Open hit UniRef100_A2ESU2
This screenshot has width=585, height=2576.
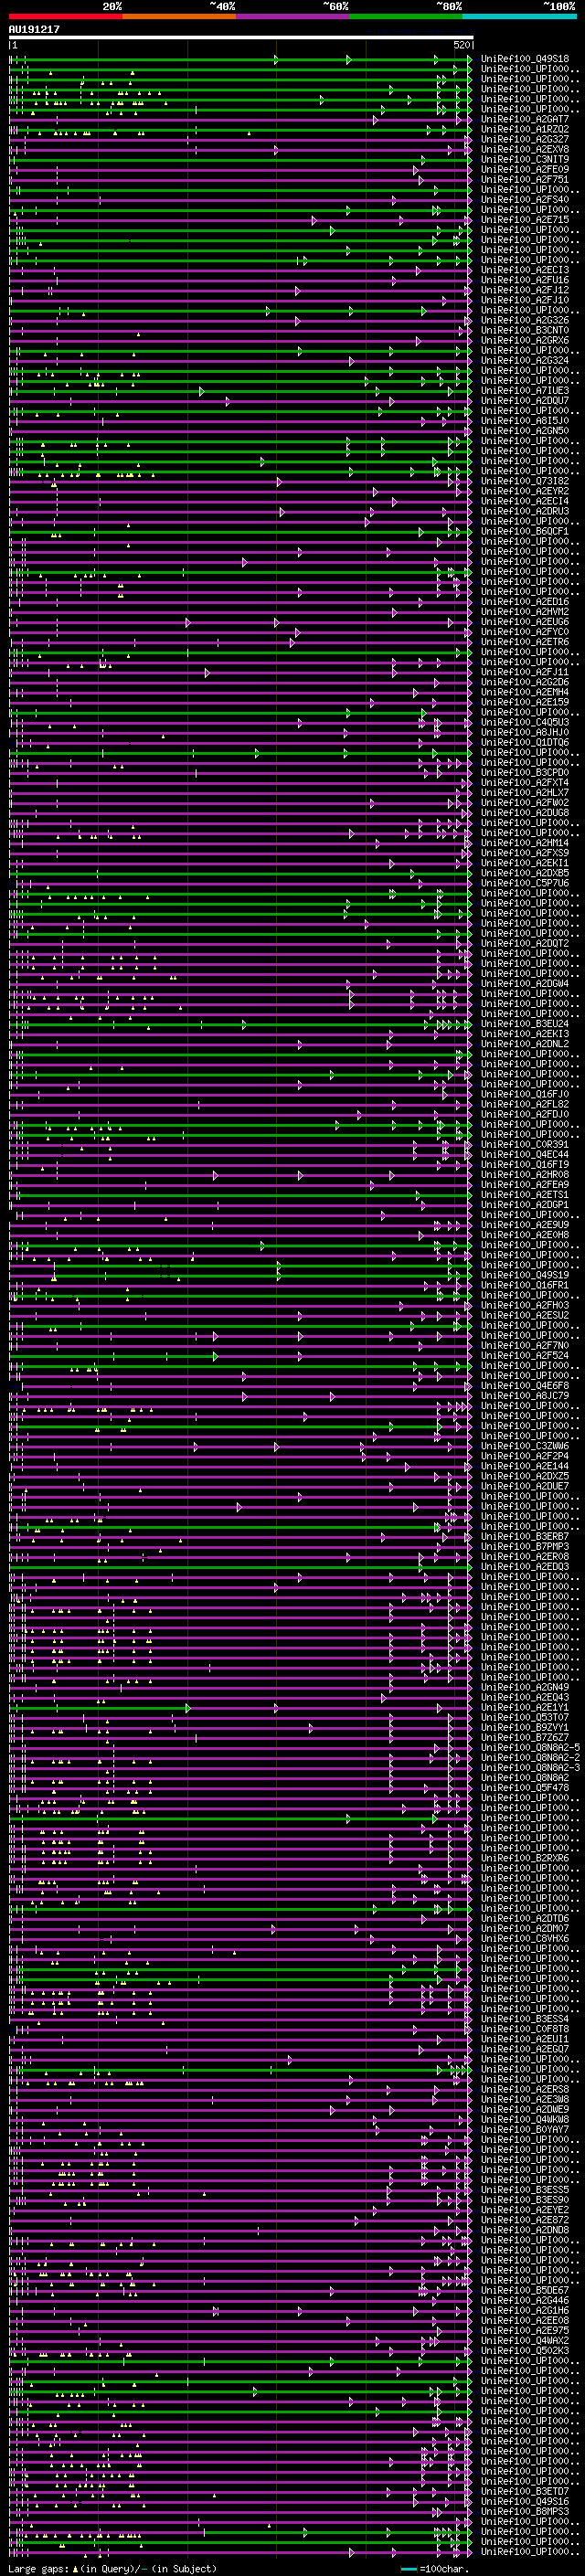point(525,1315)
